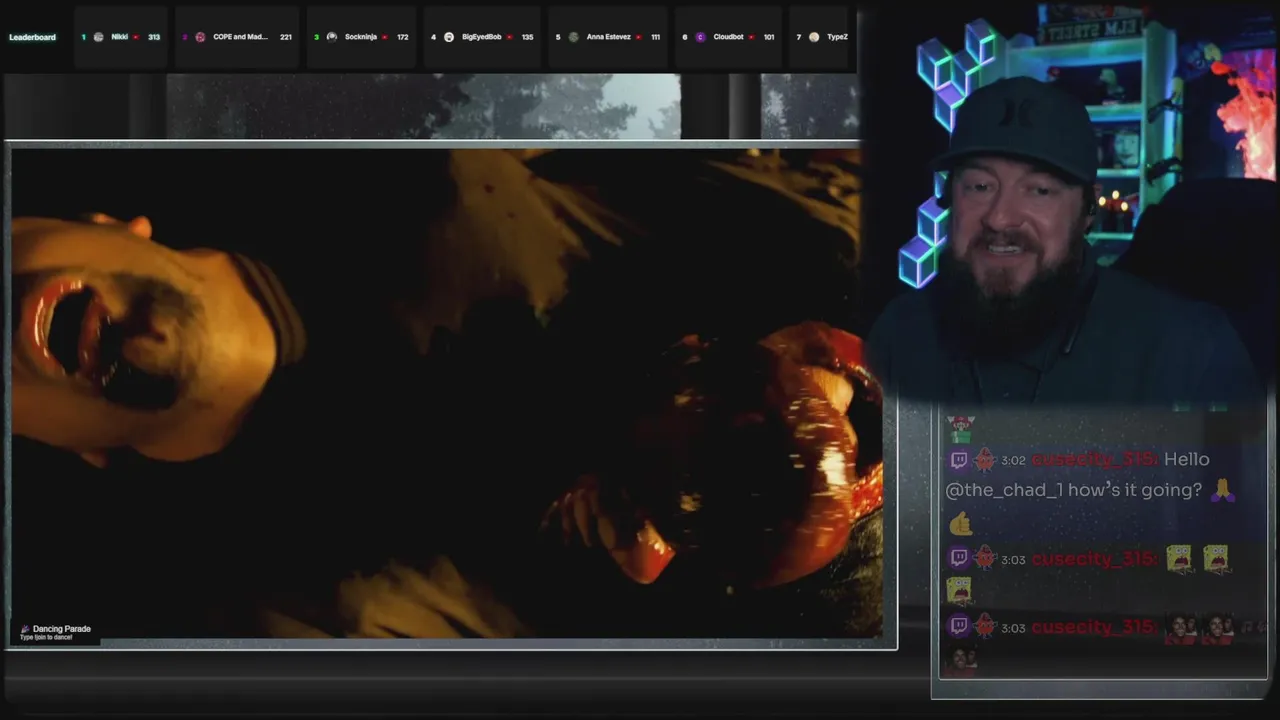Click Sockninja's avatar icon
The height and width of the screenshot is (720, 1280).
click(x=332, y=37)
